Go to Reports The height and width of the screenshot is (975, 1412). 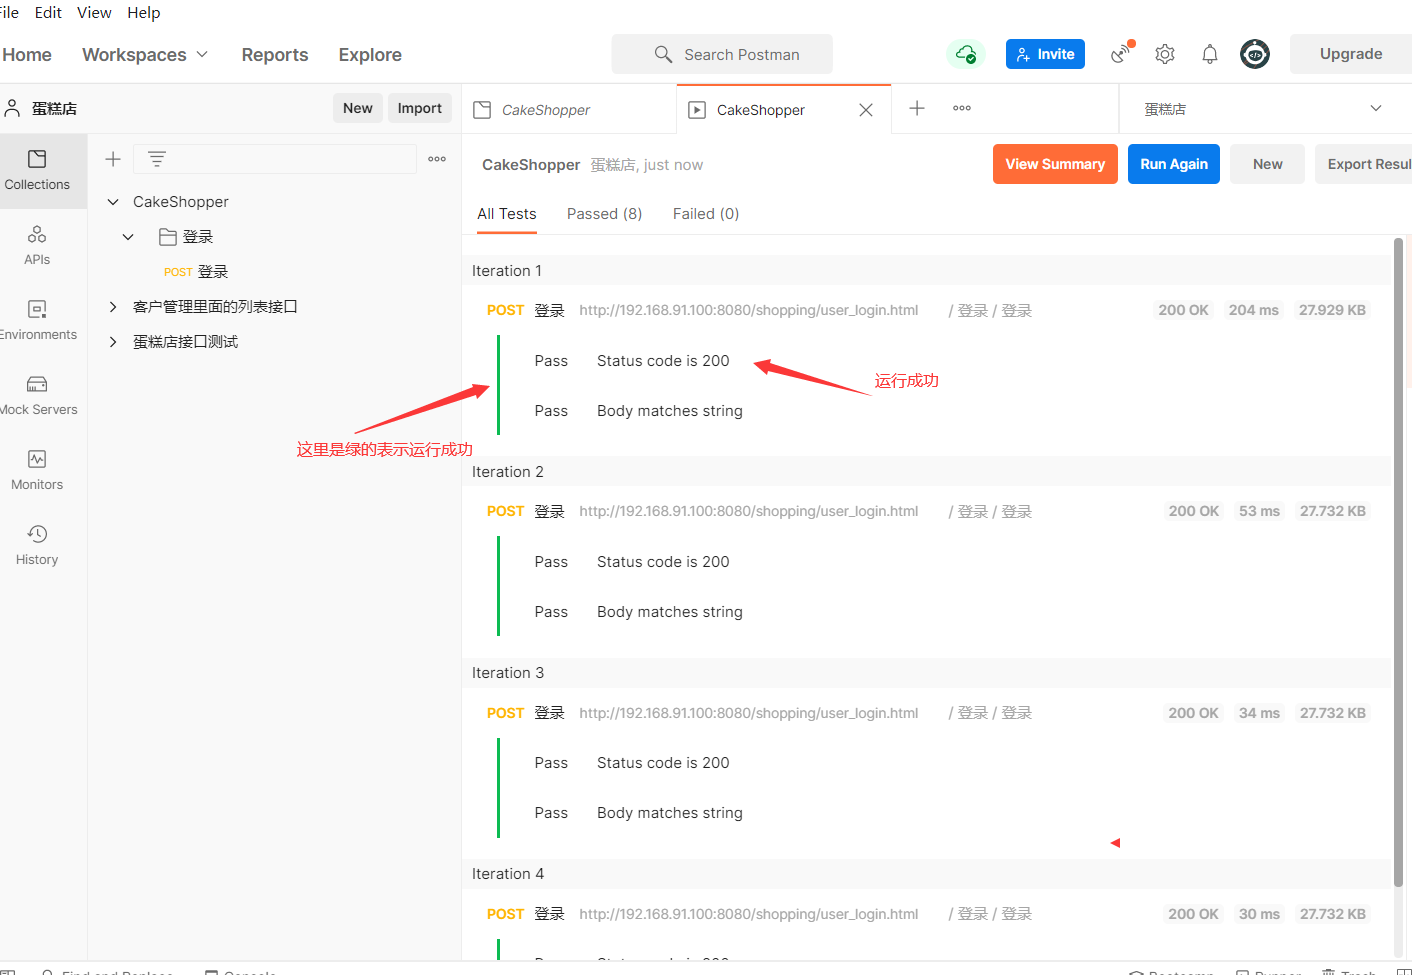coord(275,55)
